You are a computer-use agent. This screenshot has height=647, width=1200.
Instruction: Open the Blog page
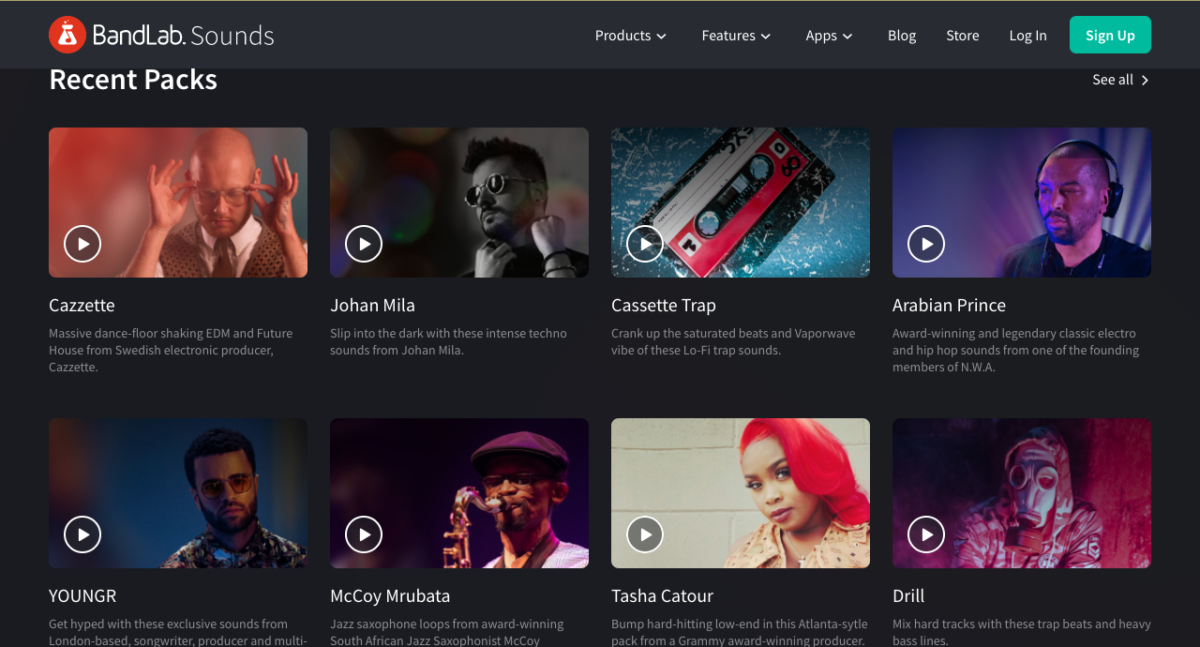901,35
